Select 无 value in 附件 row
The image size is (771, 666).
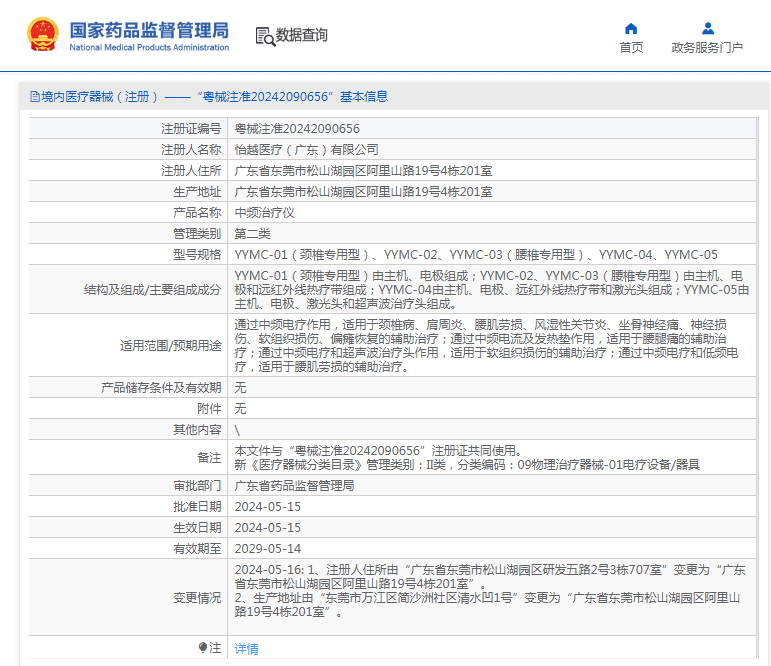(x=240, y=409)
